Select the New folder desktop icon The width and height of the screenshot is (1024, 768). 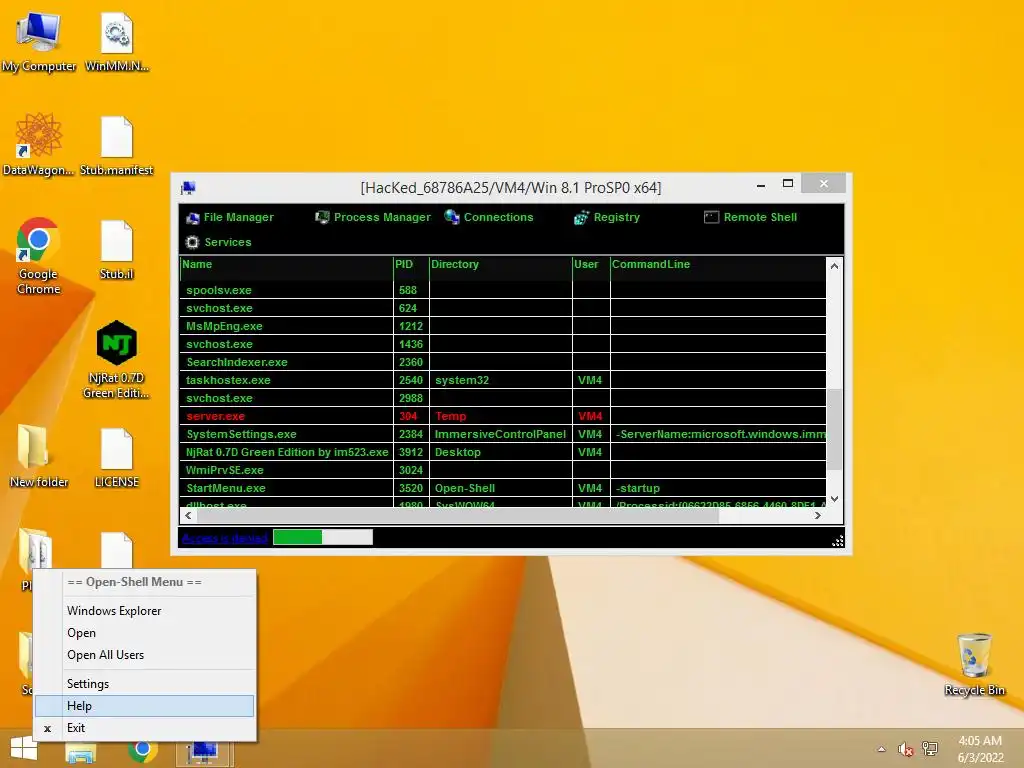pos(39,456)
